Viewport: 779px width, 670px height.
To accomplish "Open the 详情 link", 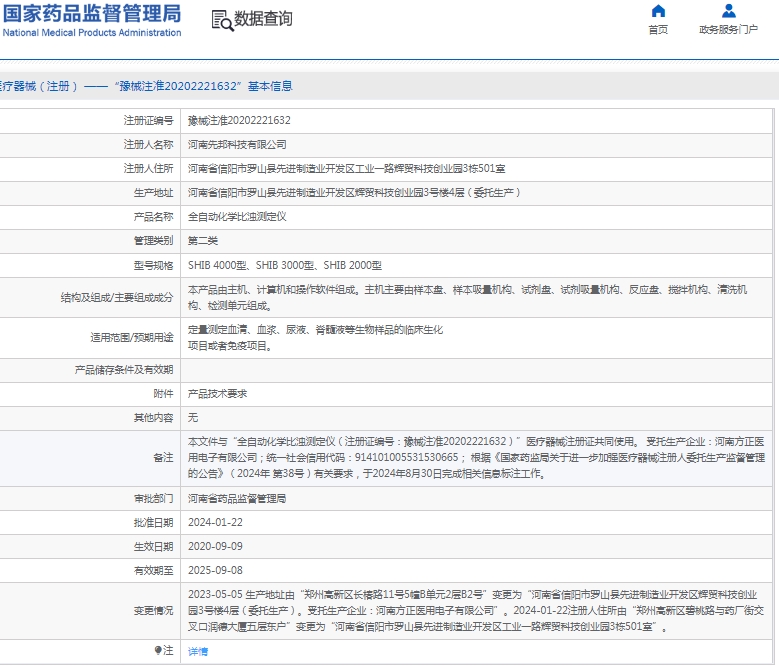I will [x=198, y=651].
